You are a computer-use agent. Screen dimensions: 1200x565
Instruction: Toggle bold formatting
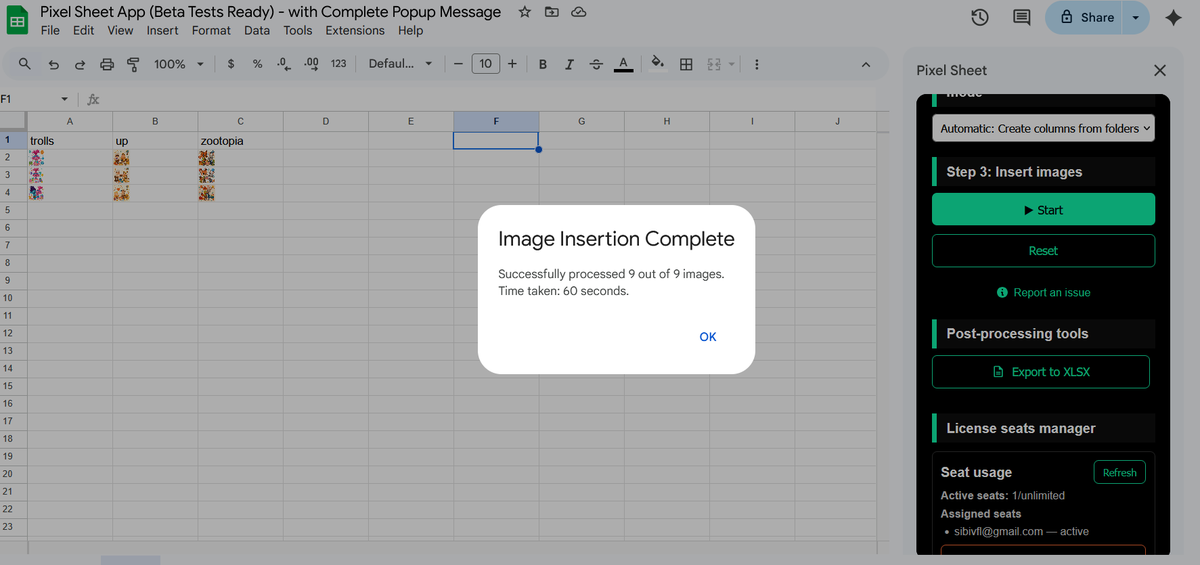tap(542, 64)
